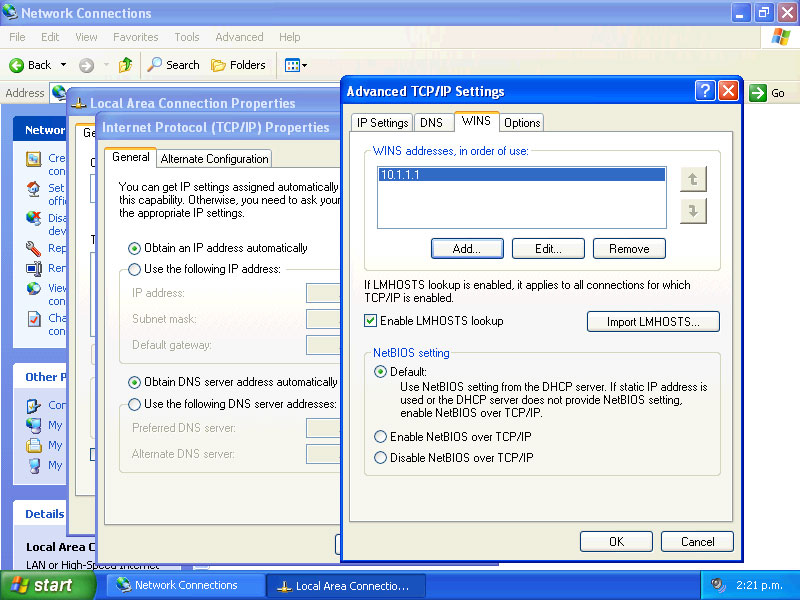Select Obtain DNS server address automatically

(x=134, y=383)
